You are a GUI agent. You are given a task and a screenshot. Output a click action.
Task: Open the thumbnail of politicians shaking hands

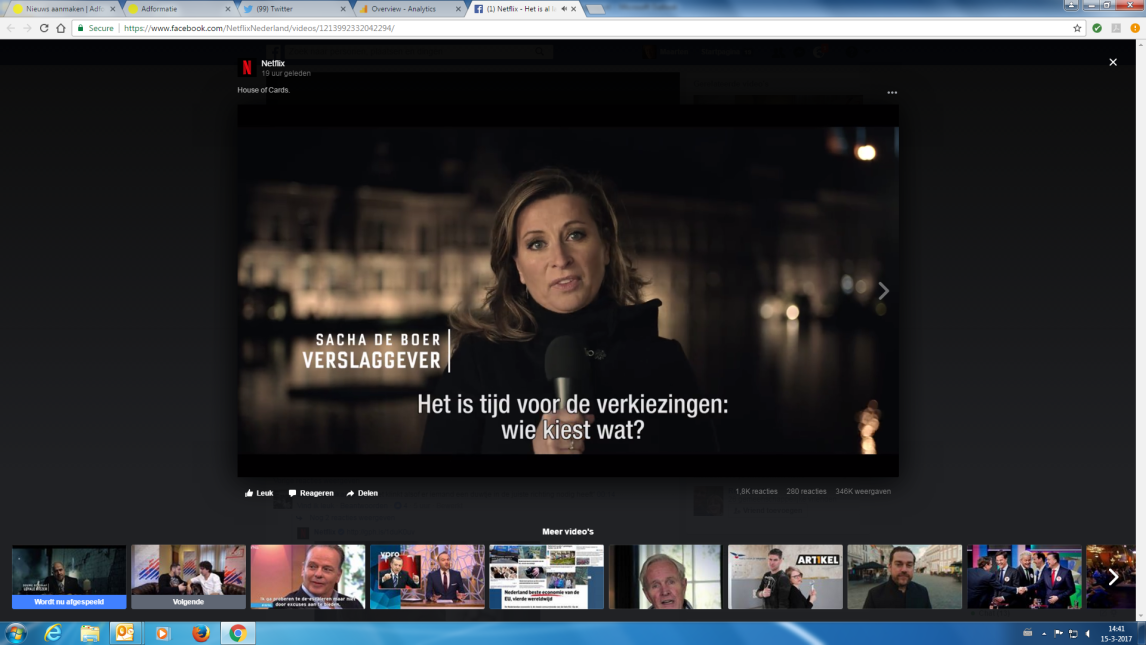pos(1024,576)
